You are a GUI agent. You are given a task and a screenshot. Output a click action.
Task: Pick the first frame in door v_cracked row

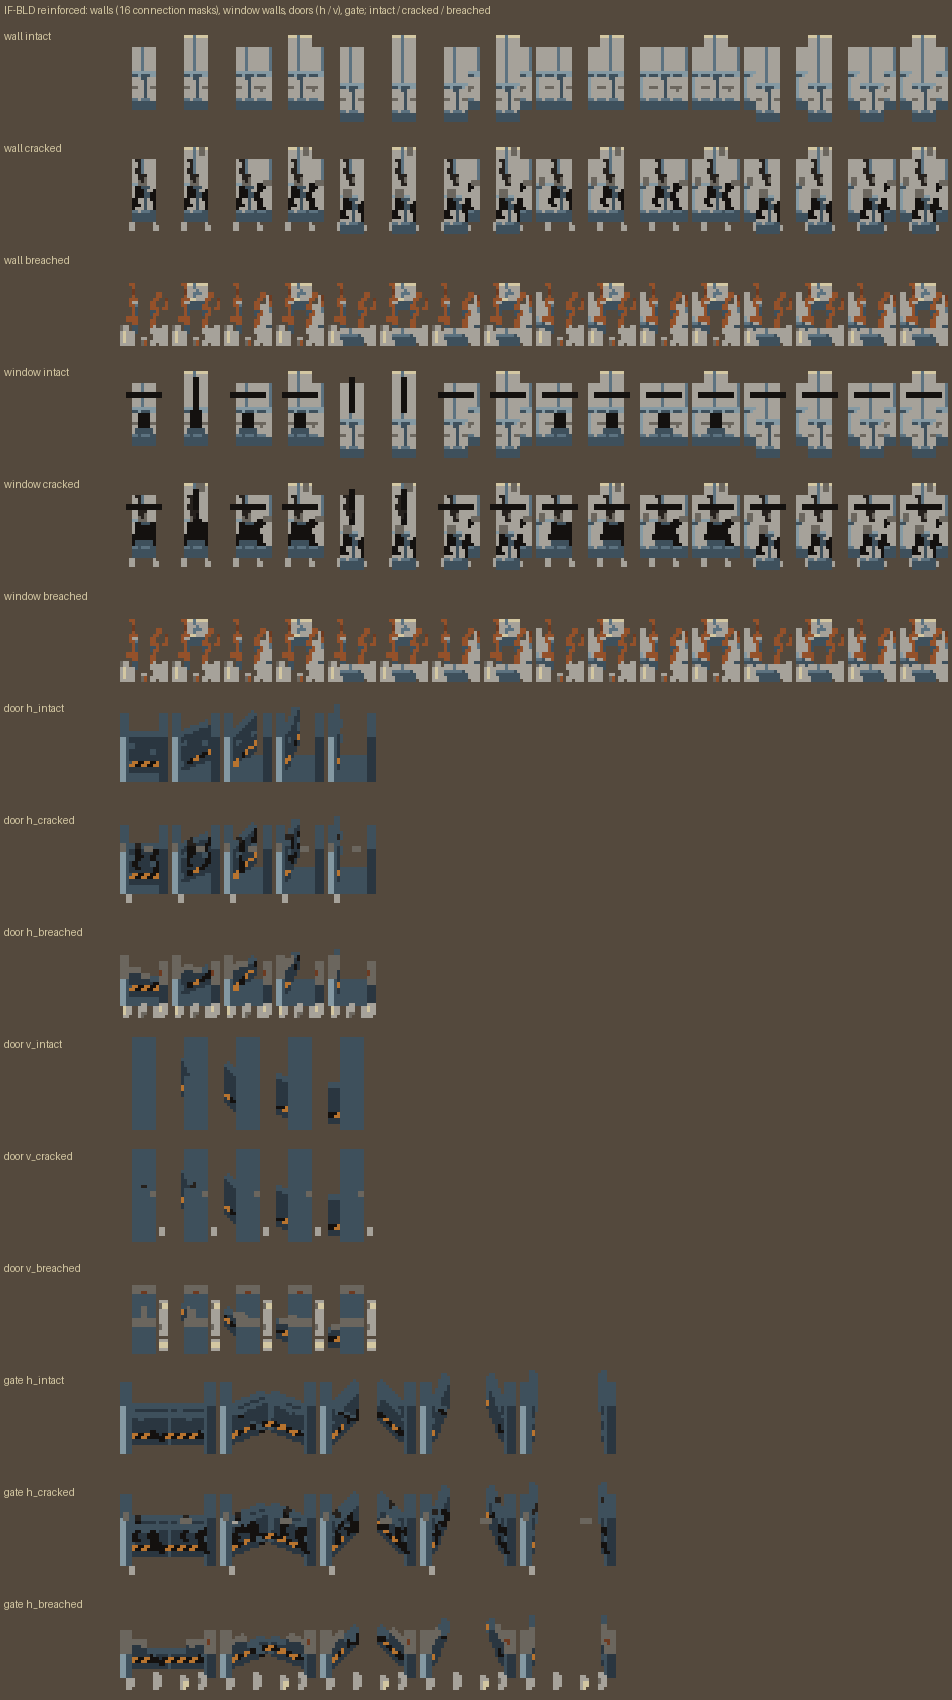click(x=147, y=1195)
